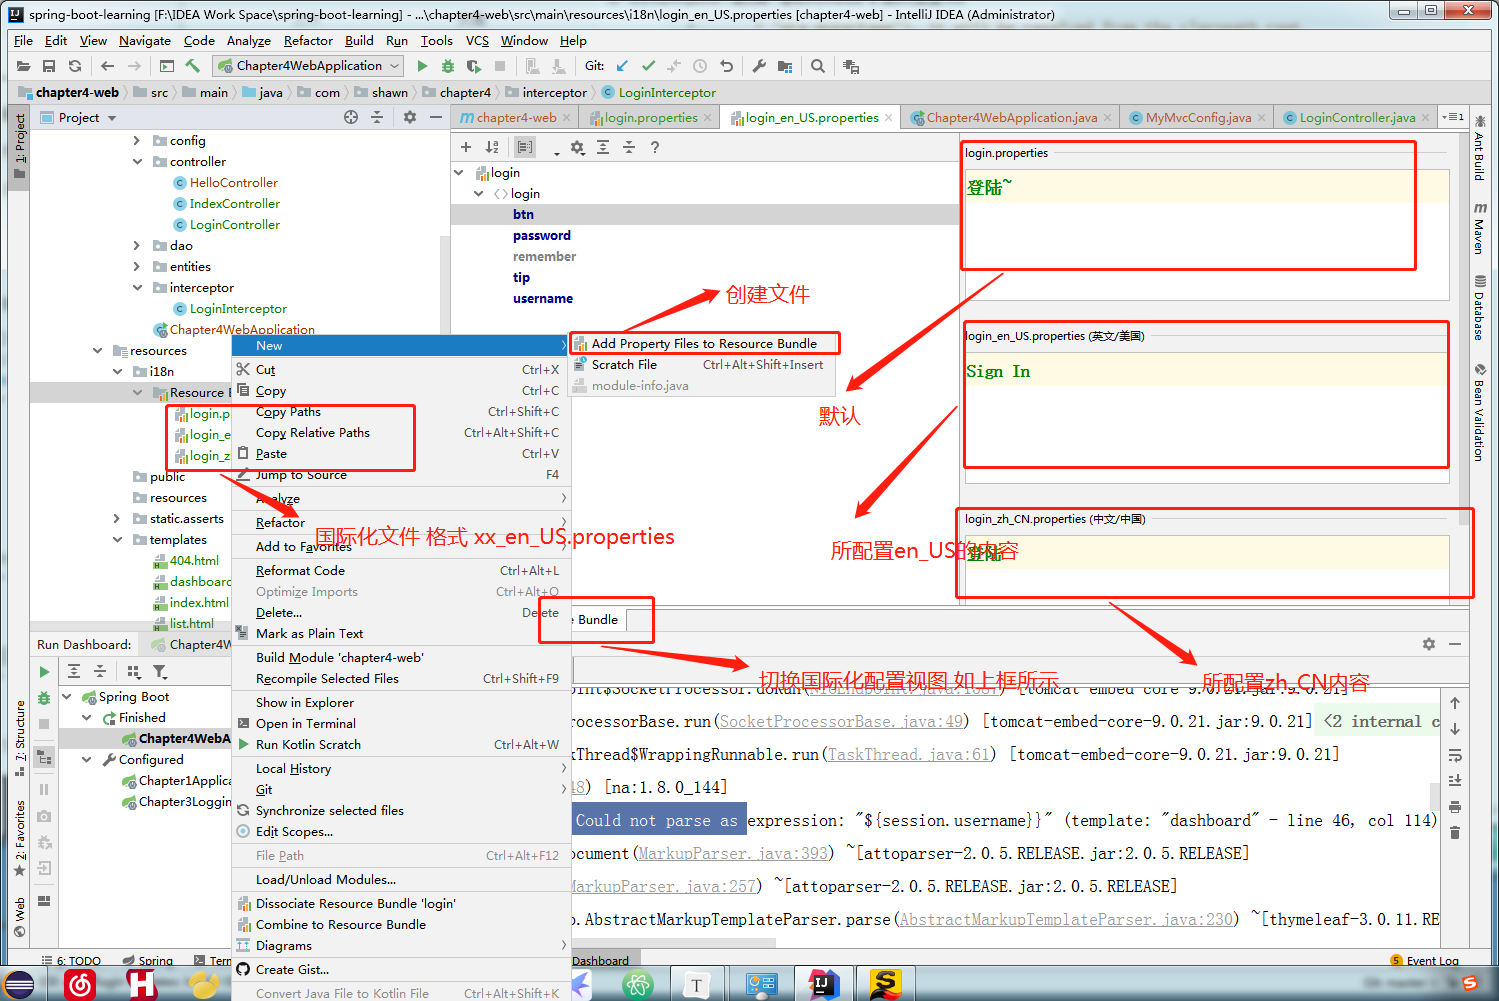This screenshot has width=1499, height=1001.
Task: Open the TaskThread.java:61 stack trace link
Action: point(908,754)
